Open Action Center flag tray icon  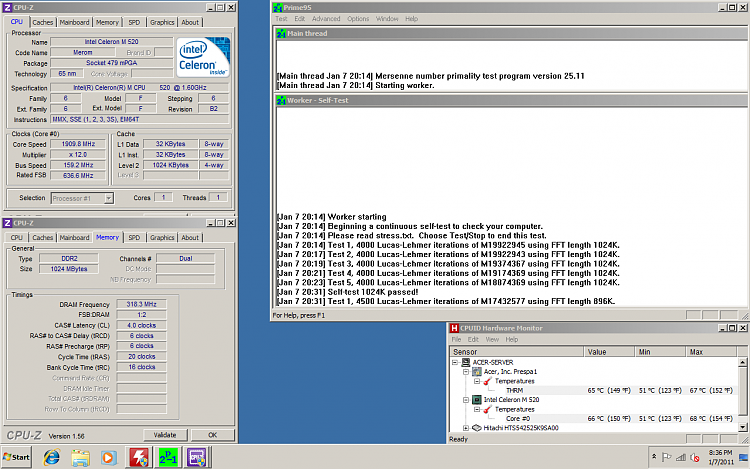(666, 458)
